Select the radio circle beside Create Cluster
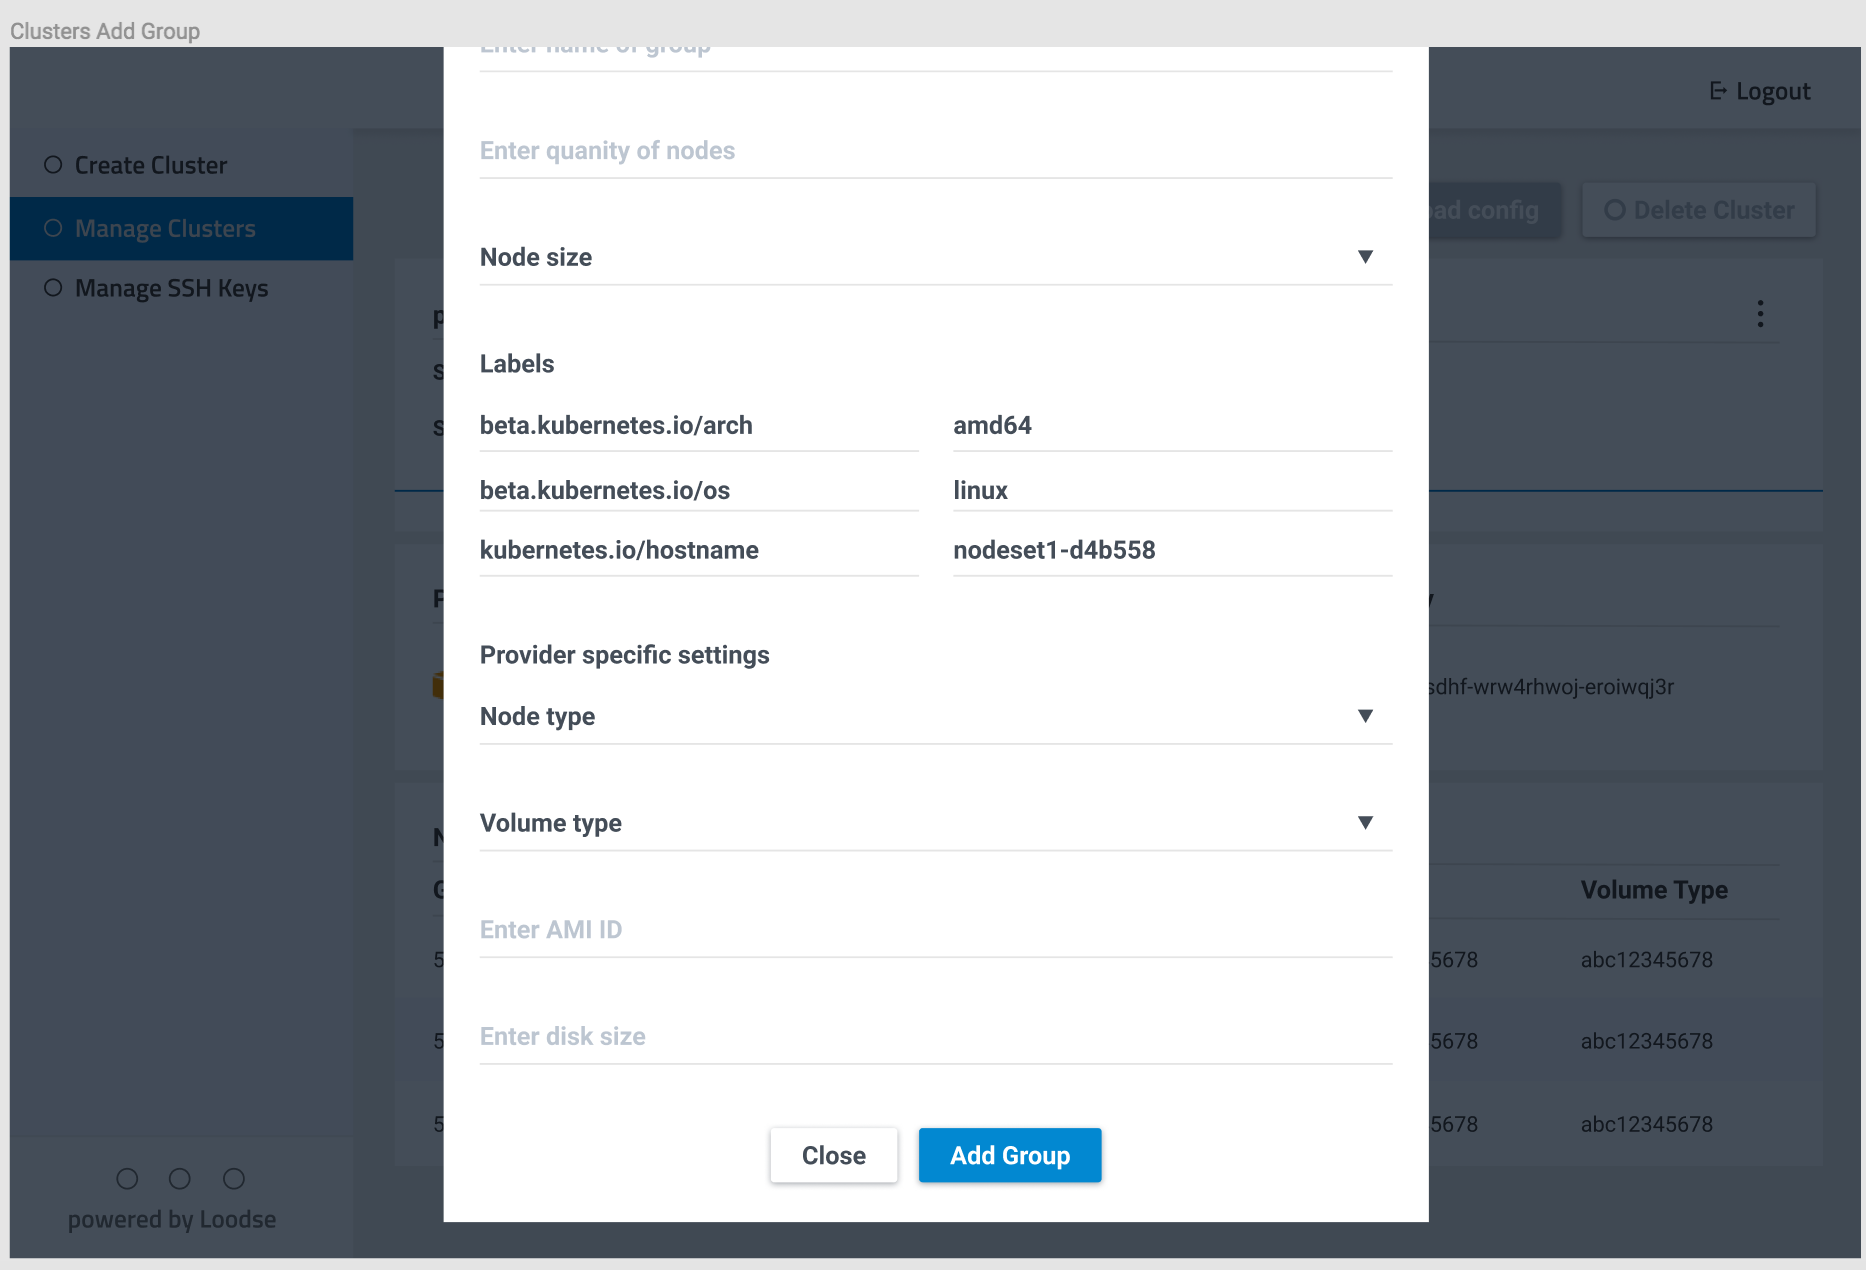The height and width of the screenshot is (1270, 1866). (52, 164)
